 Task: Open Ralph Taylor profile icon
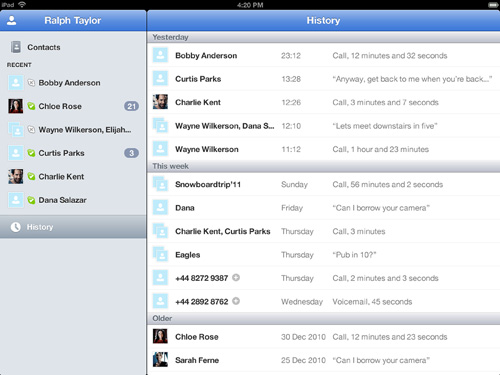[x=12, y=20]
